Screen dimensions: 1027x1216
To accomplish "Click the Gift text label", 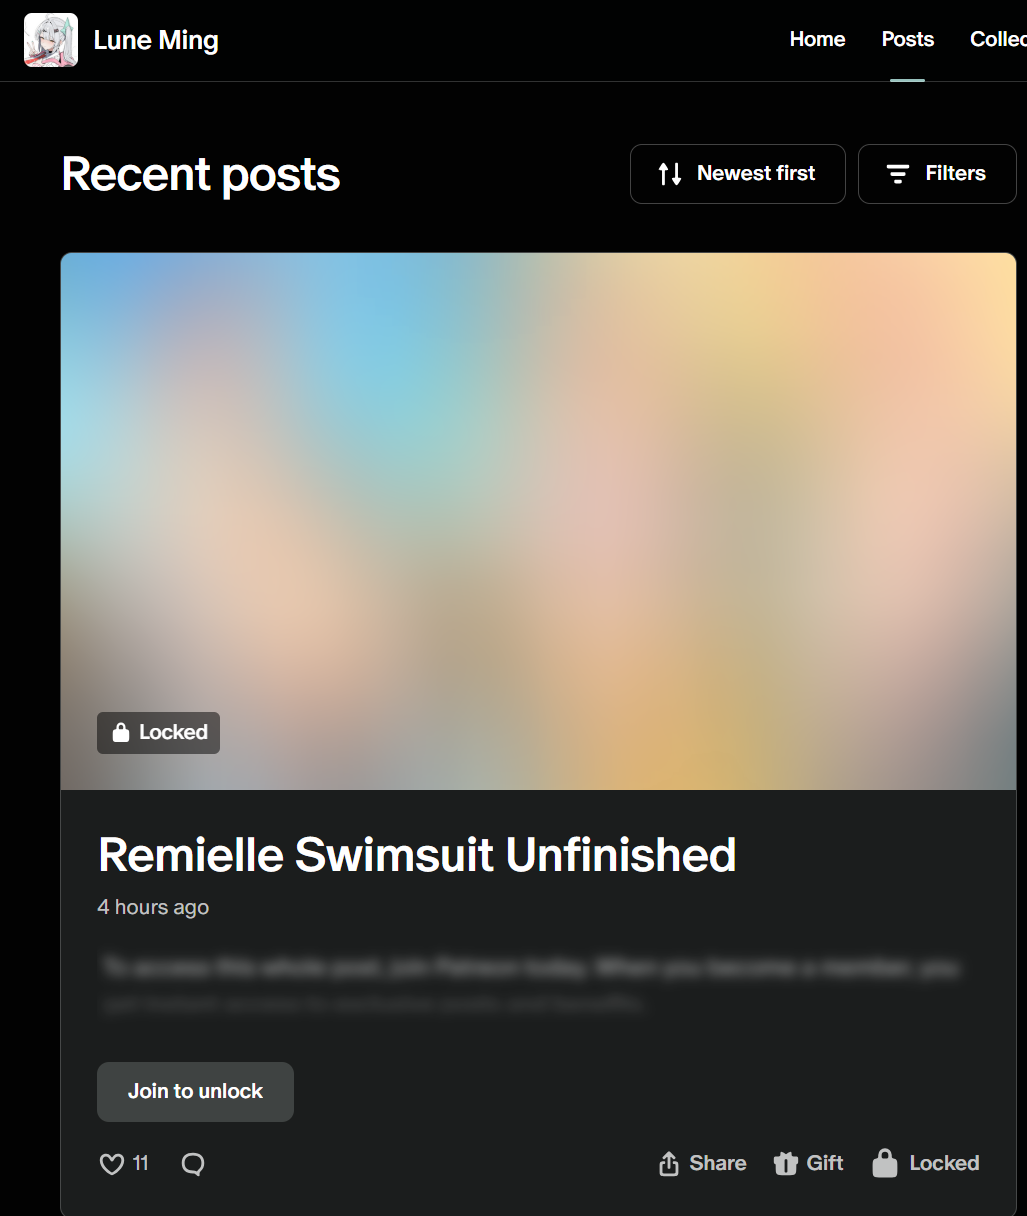I will point(825,1163).
